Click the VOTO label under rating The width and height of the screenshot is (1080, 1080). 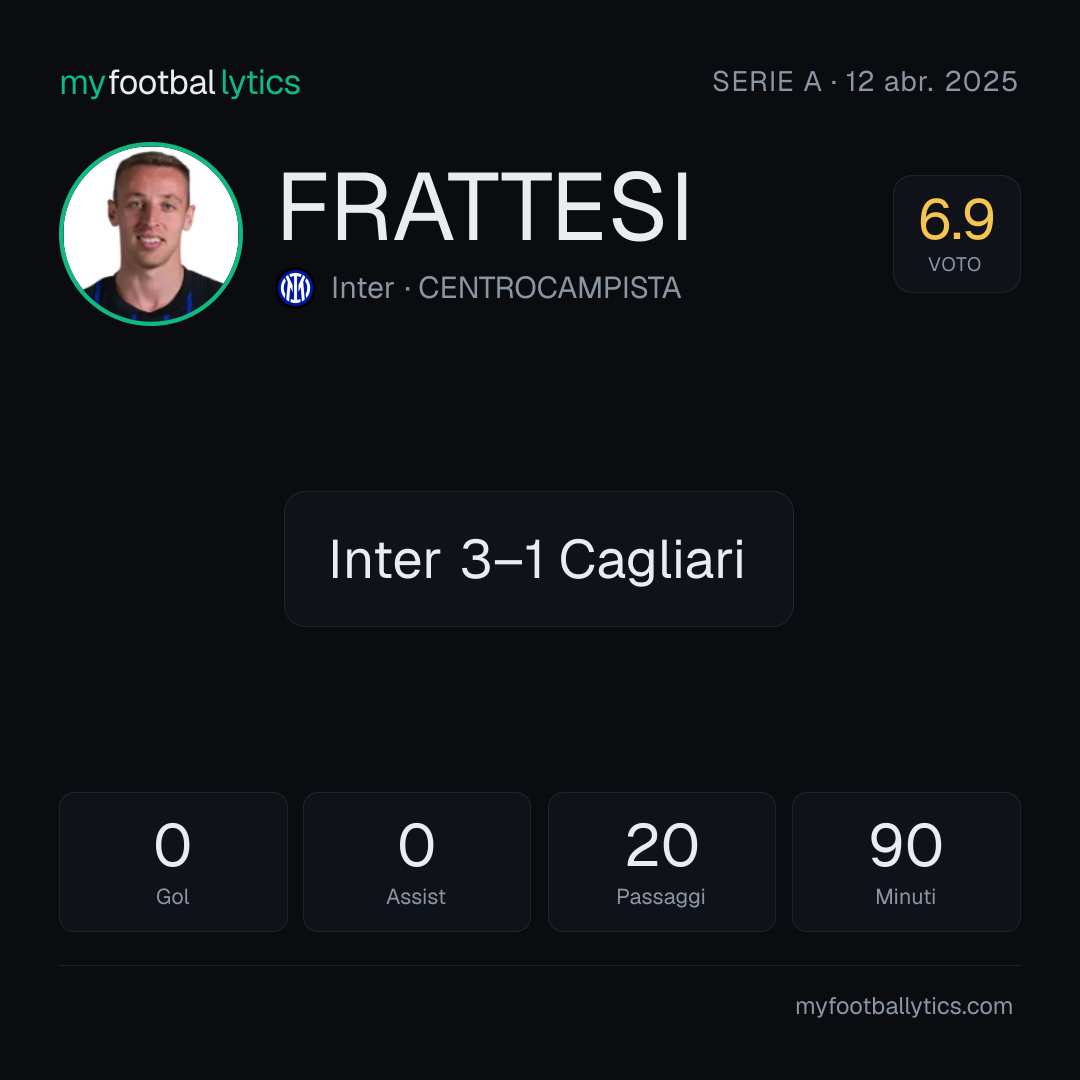pyautogui.click(x=955, y=264)
